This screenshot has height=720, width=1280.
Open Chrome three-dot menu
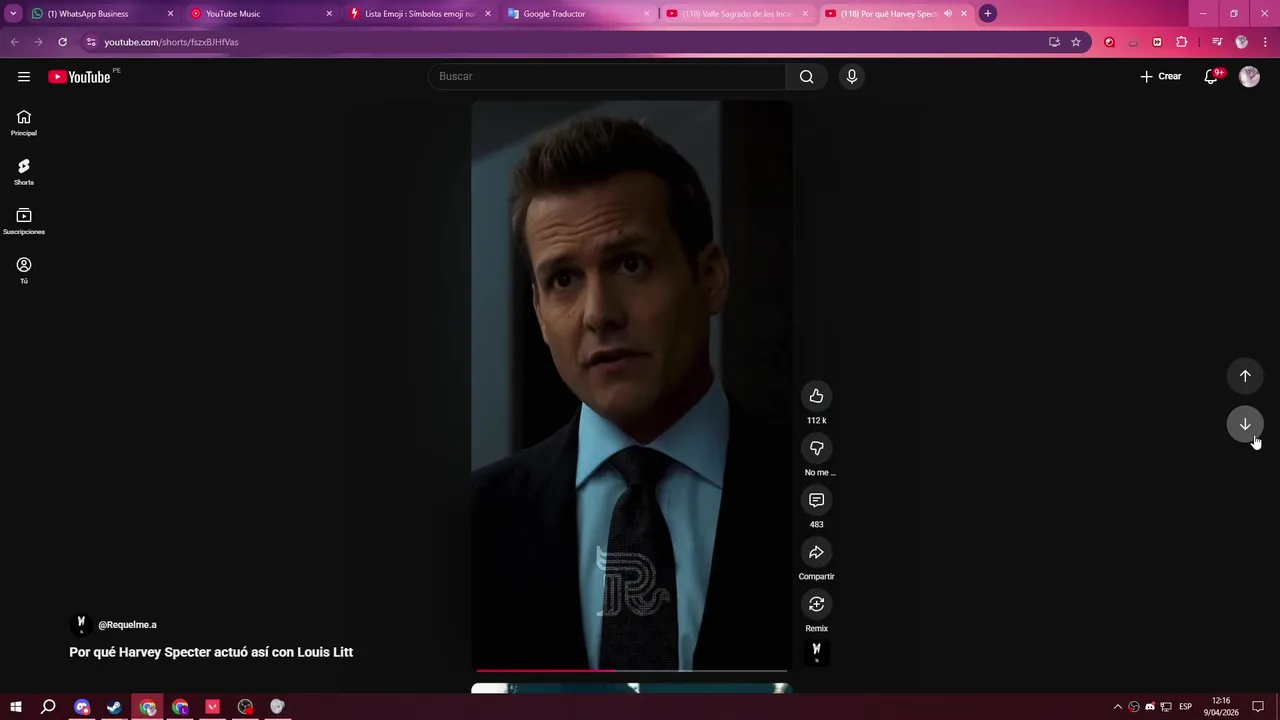[1266, 42]
